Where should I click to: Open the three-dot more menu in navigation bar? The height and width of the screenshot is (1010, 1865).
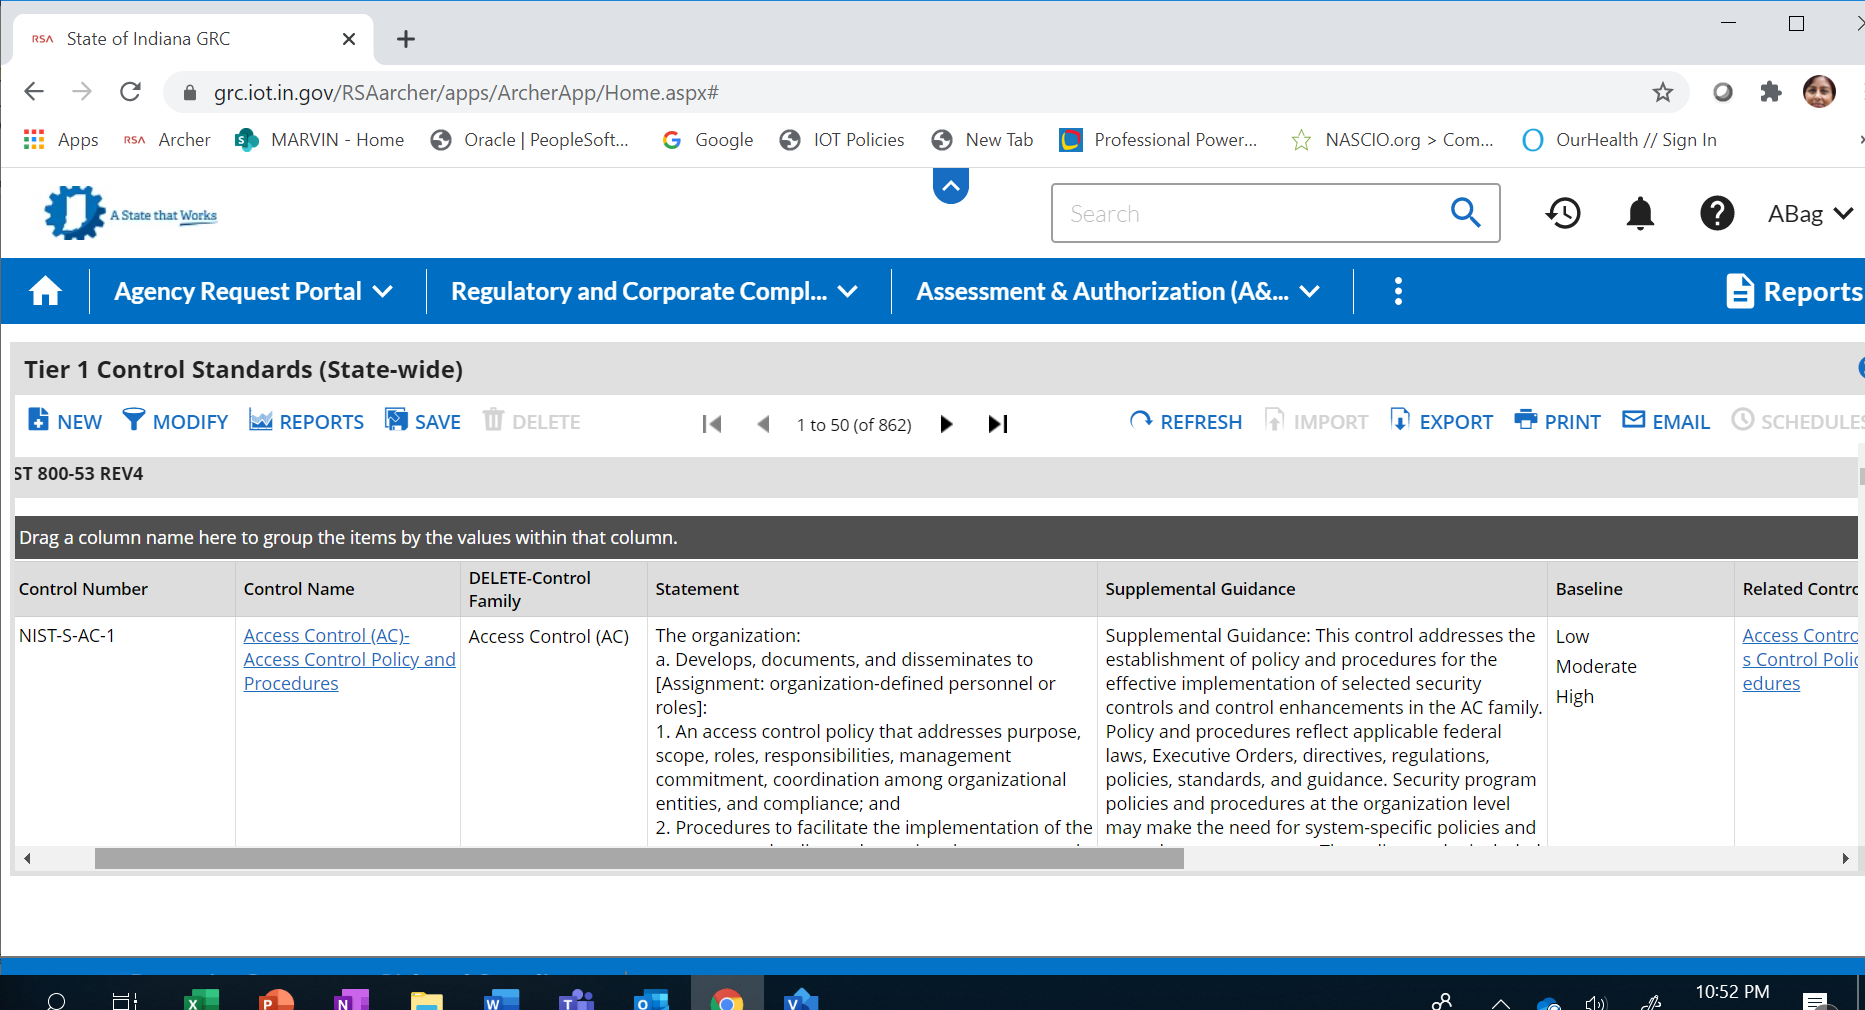coord(1398,291)
